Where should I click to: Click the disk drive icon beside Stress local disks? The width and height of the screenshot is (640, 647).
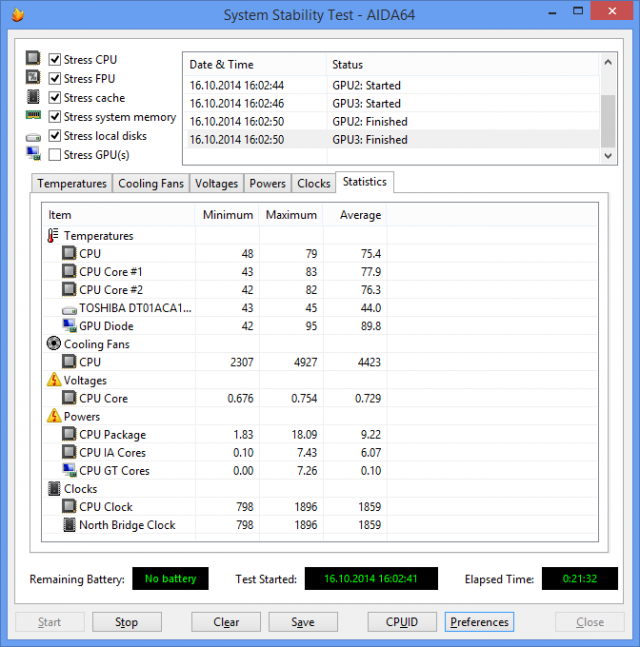pyautogui.click(x=33, y=137)
